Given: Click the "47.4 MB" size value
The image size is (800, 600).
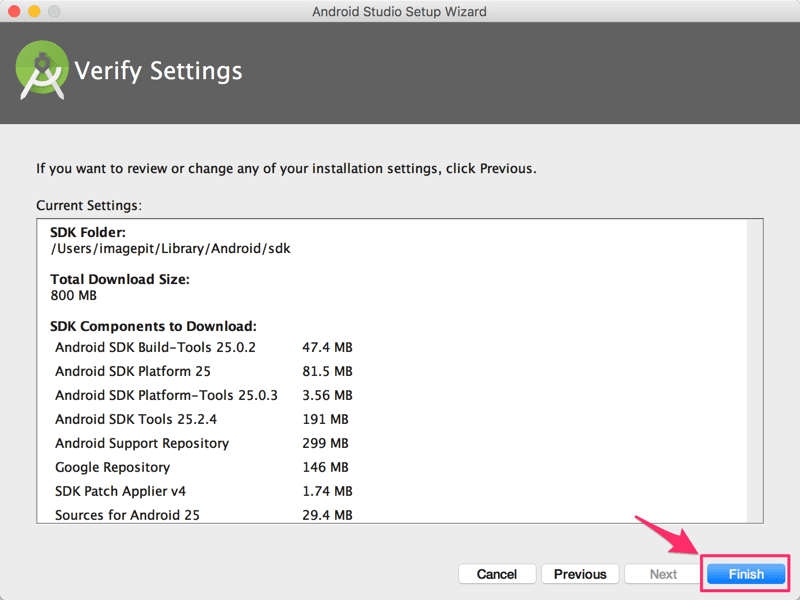Looking at the screenshot, I should coord(327,347).
